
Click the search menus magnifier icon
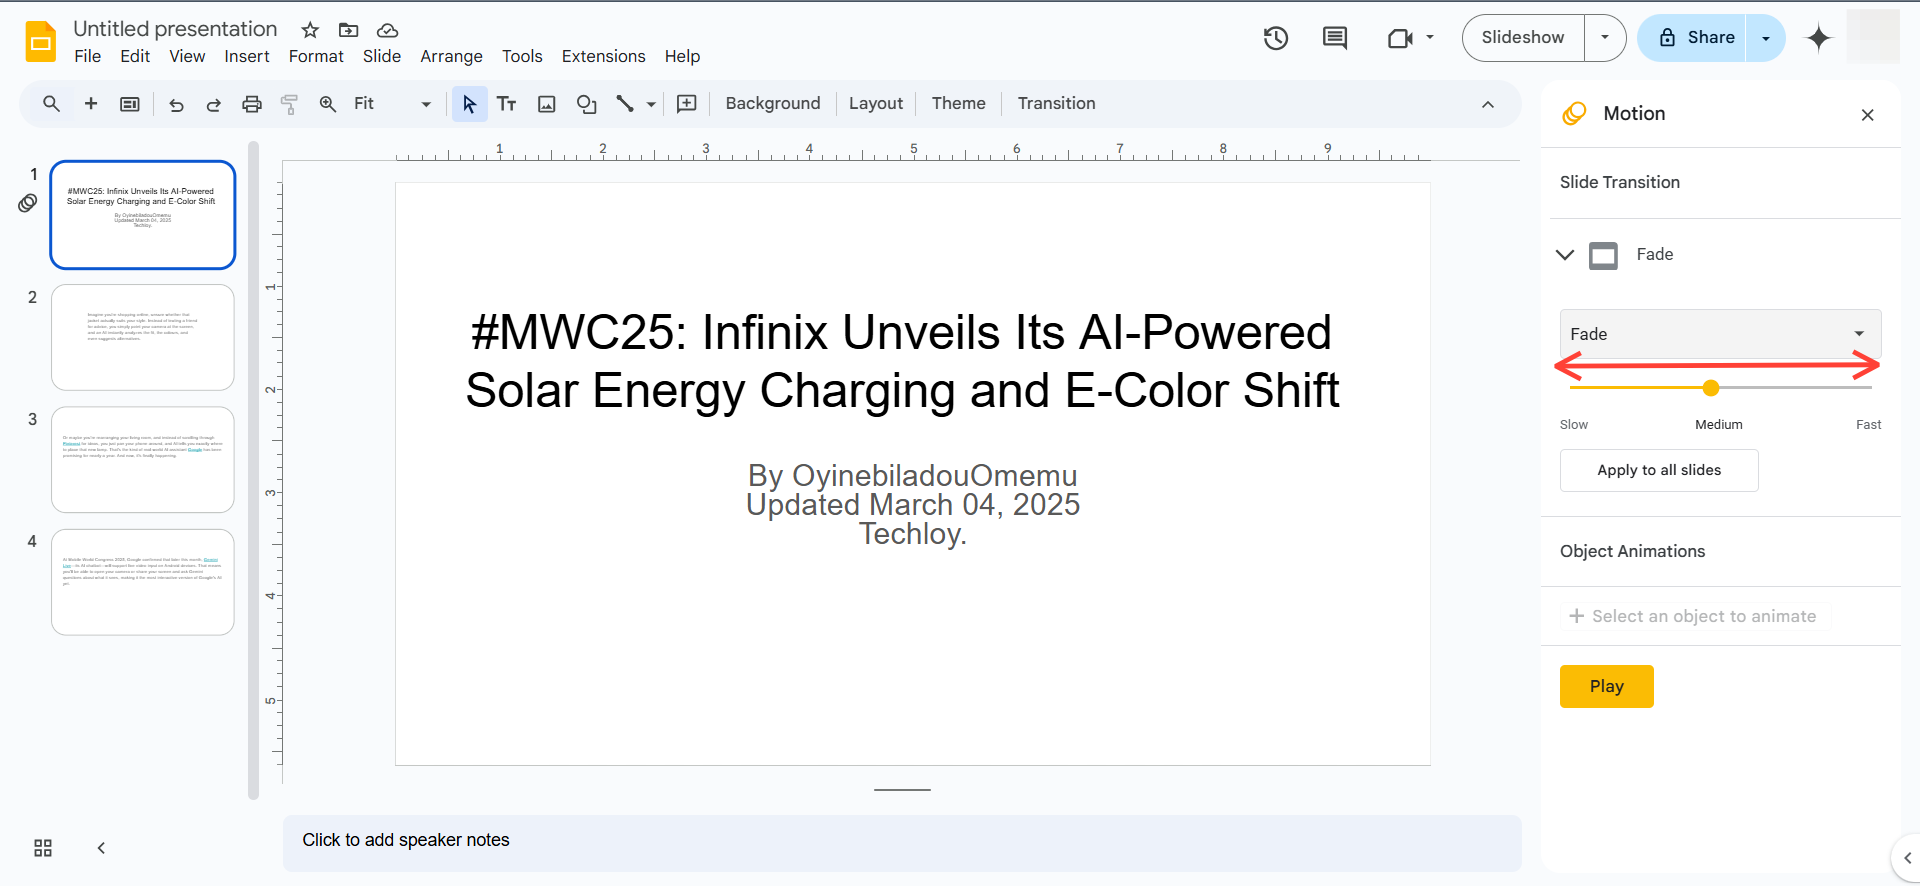(x=51, y=104)
